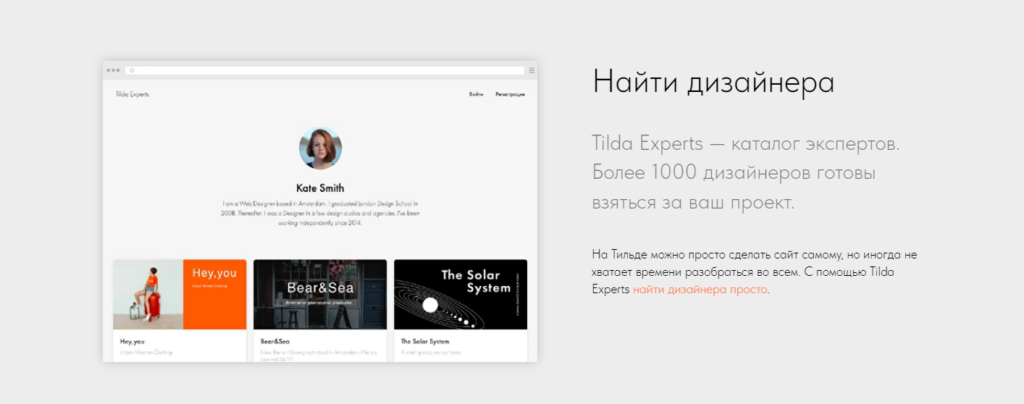
Task: Click the Bear&Sea card title text
Action: 275,341
